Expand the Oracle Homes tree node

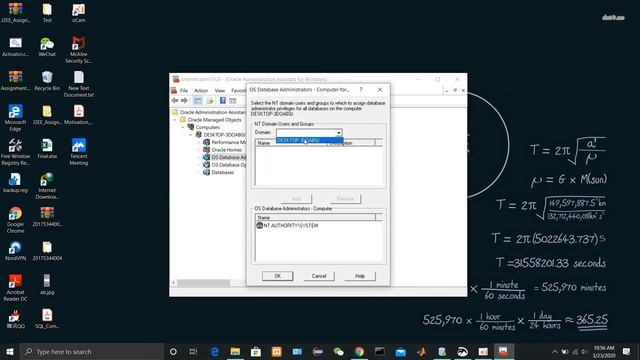[199, 150]
